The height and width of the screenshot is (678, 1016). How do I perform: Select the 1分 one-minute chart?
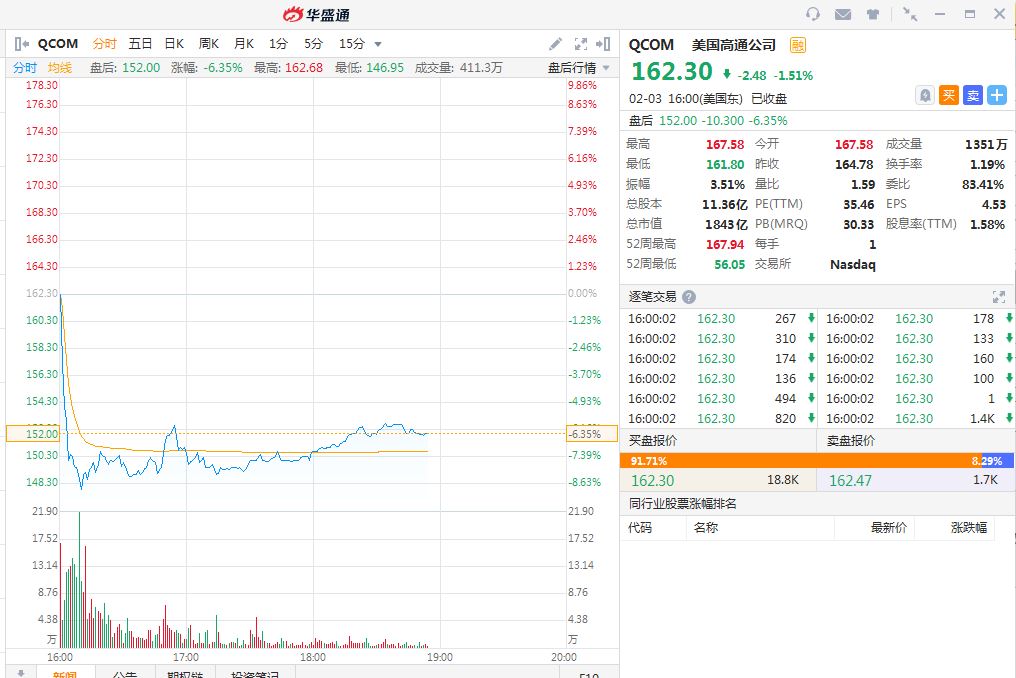coord(279,43)
